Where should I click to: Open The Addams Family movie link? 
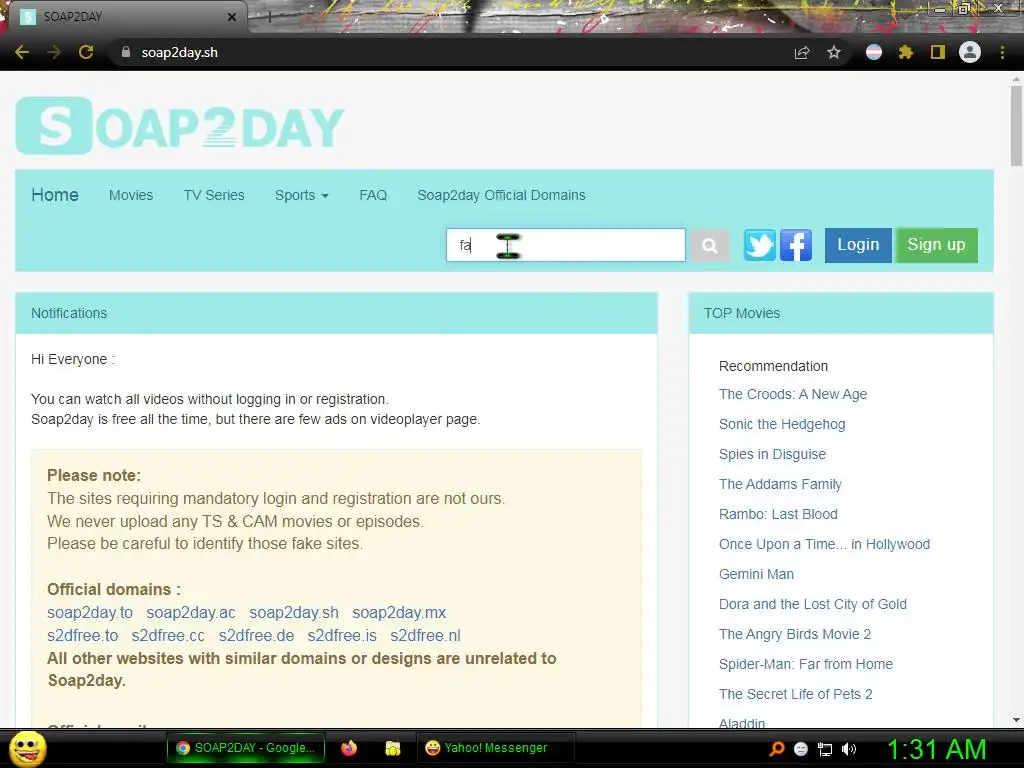(x=780, y=485)
